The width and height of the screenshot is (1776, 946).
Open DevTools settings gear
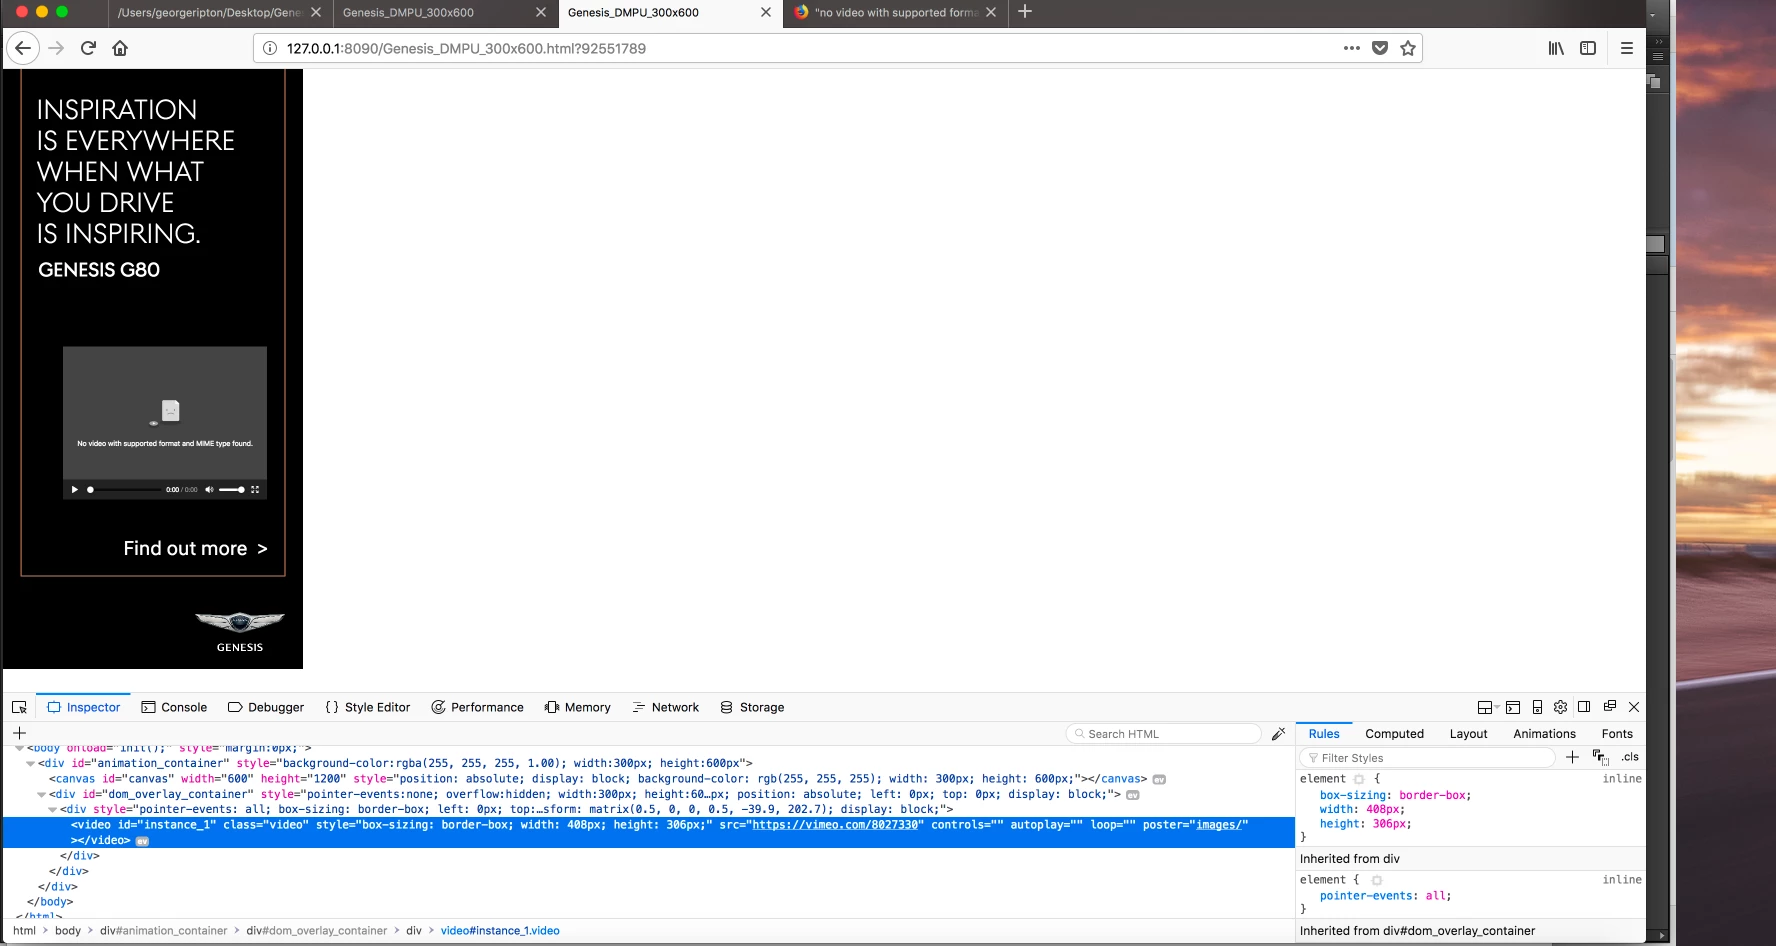tap(1560, 707)
